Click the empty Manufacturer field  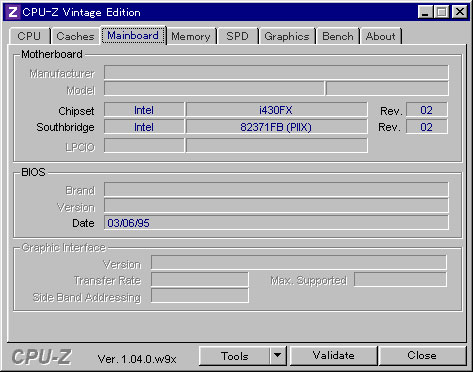click(x=276, y=72)
